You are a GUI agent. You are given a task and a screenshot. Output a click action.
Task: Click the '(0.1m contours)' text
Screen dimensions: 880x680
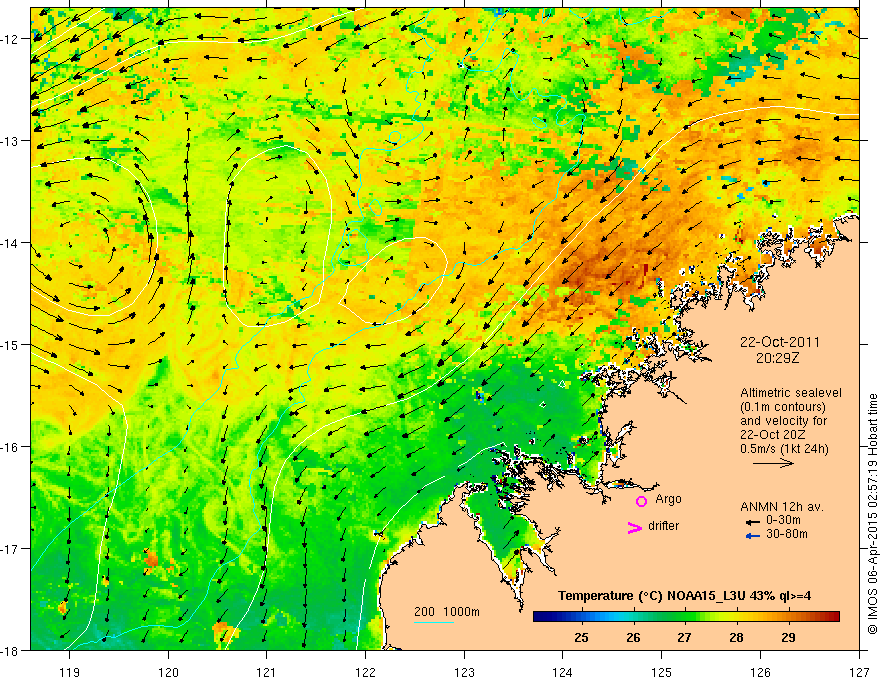[x=783, y=407]
